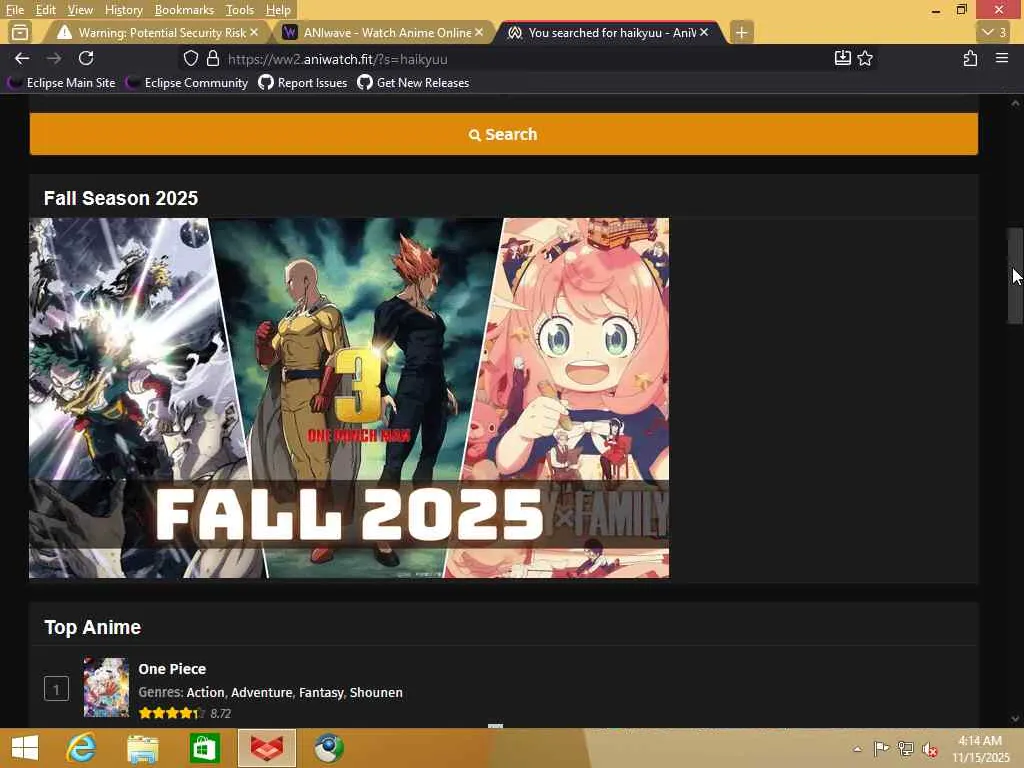1024x768 pixels.
Task: Open Get New Releases bookmark
Action: pyautogui.click(x=413, y=83)
